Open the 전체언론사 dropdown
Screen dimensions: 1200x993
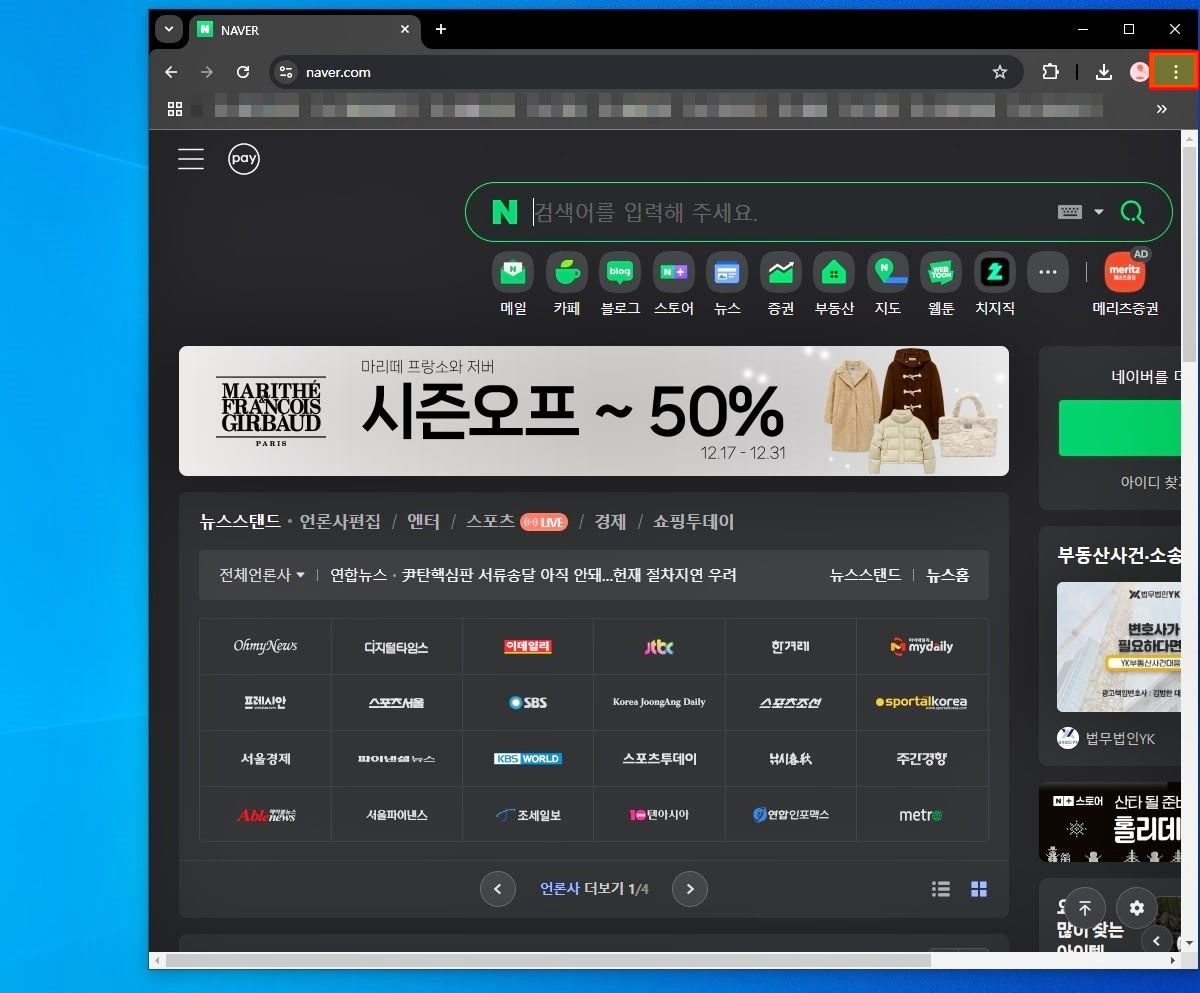(x=262, y=575)
